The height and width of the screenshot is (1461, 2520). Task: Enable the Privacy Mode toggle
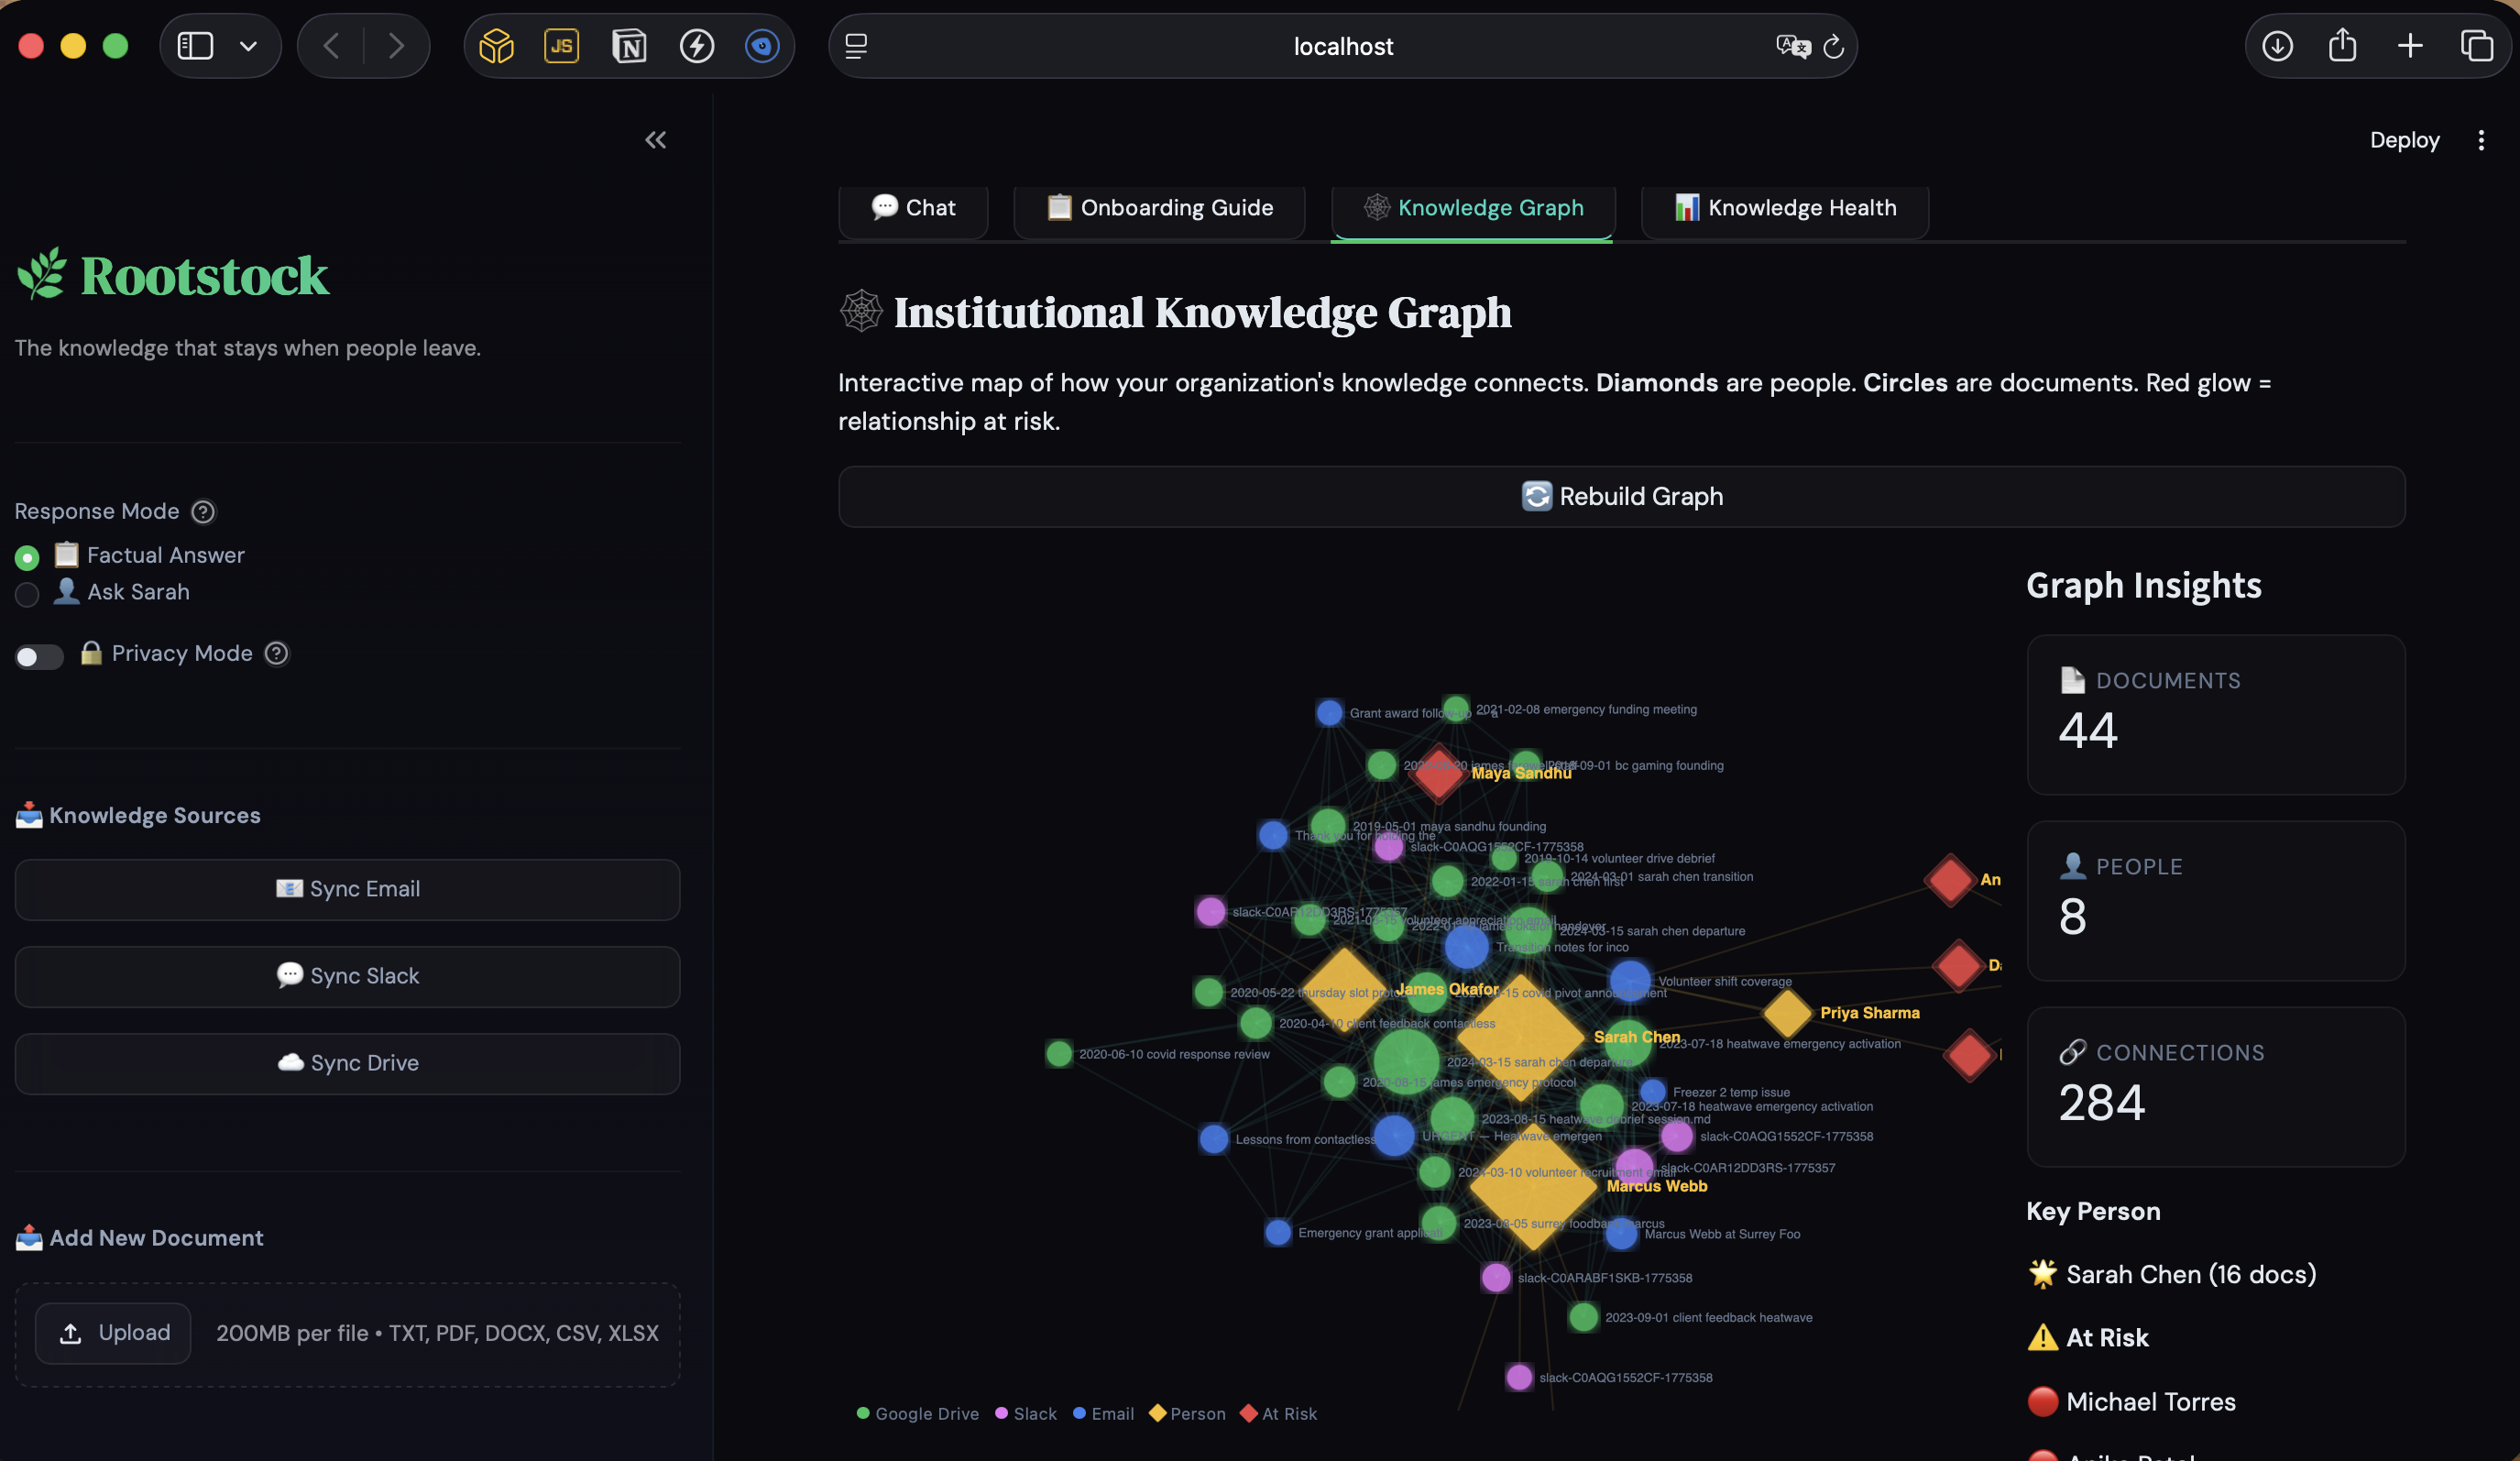click(39, 656)
